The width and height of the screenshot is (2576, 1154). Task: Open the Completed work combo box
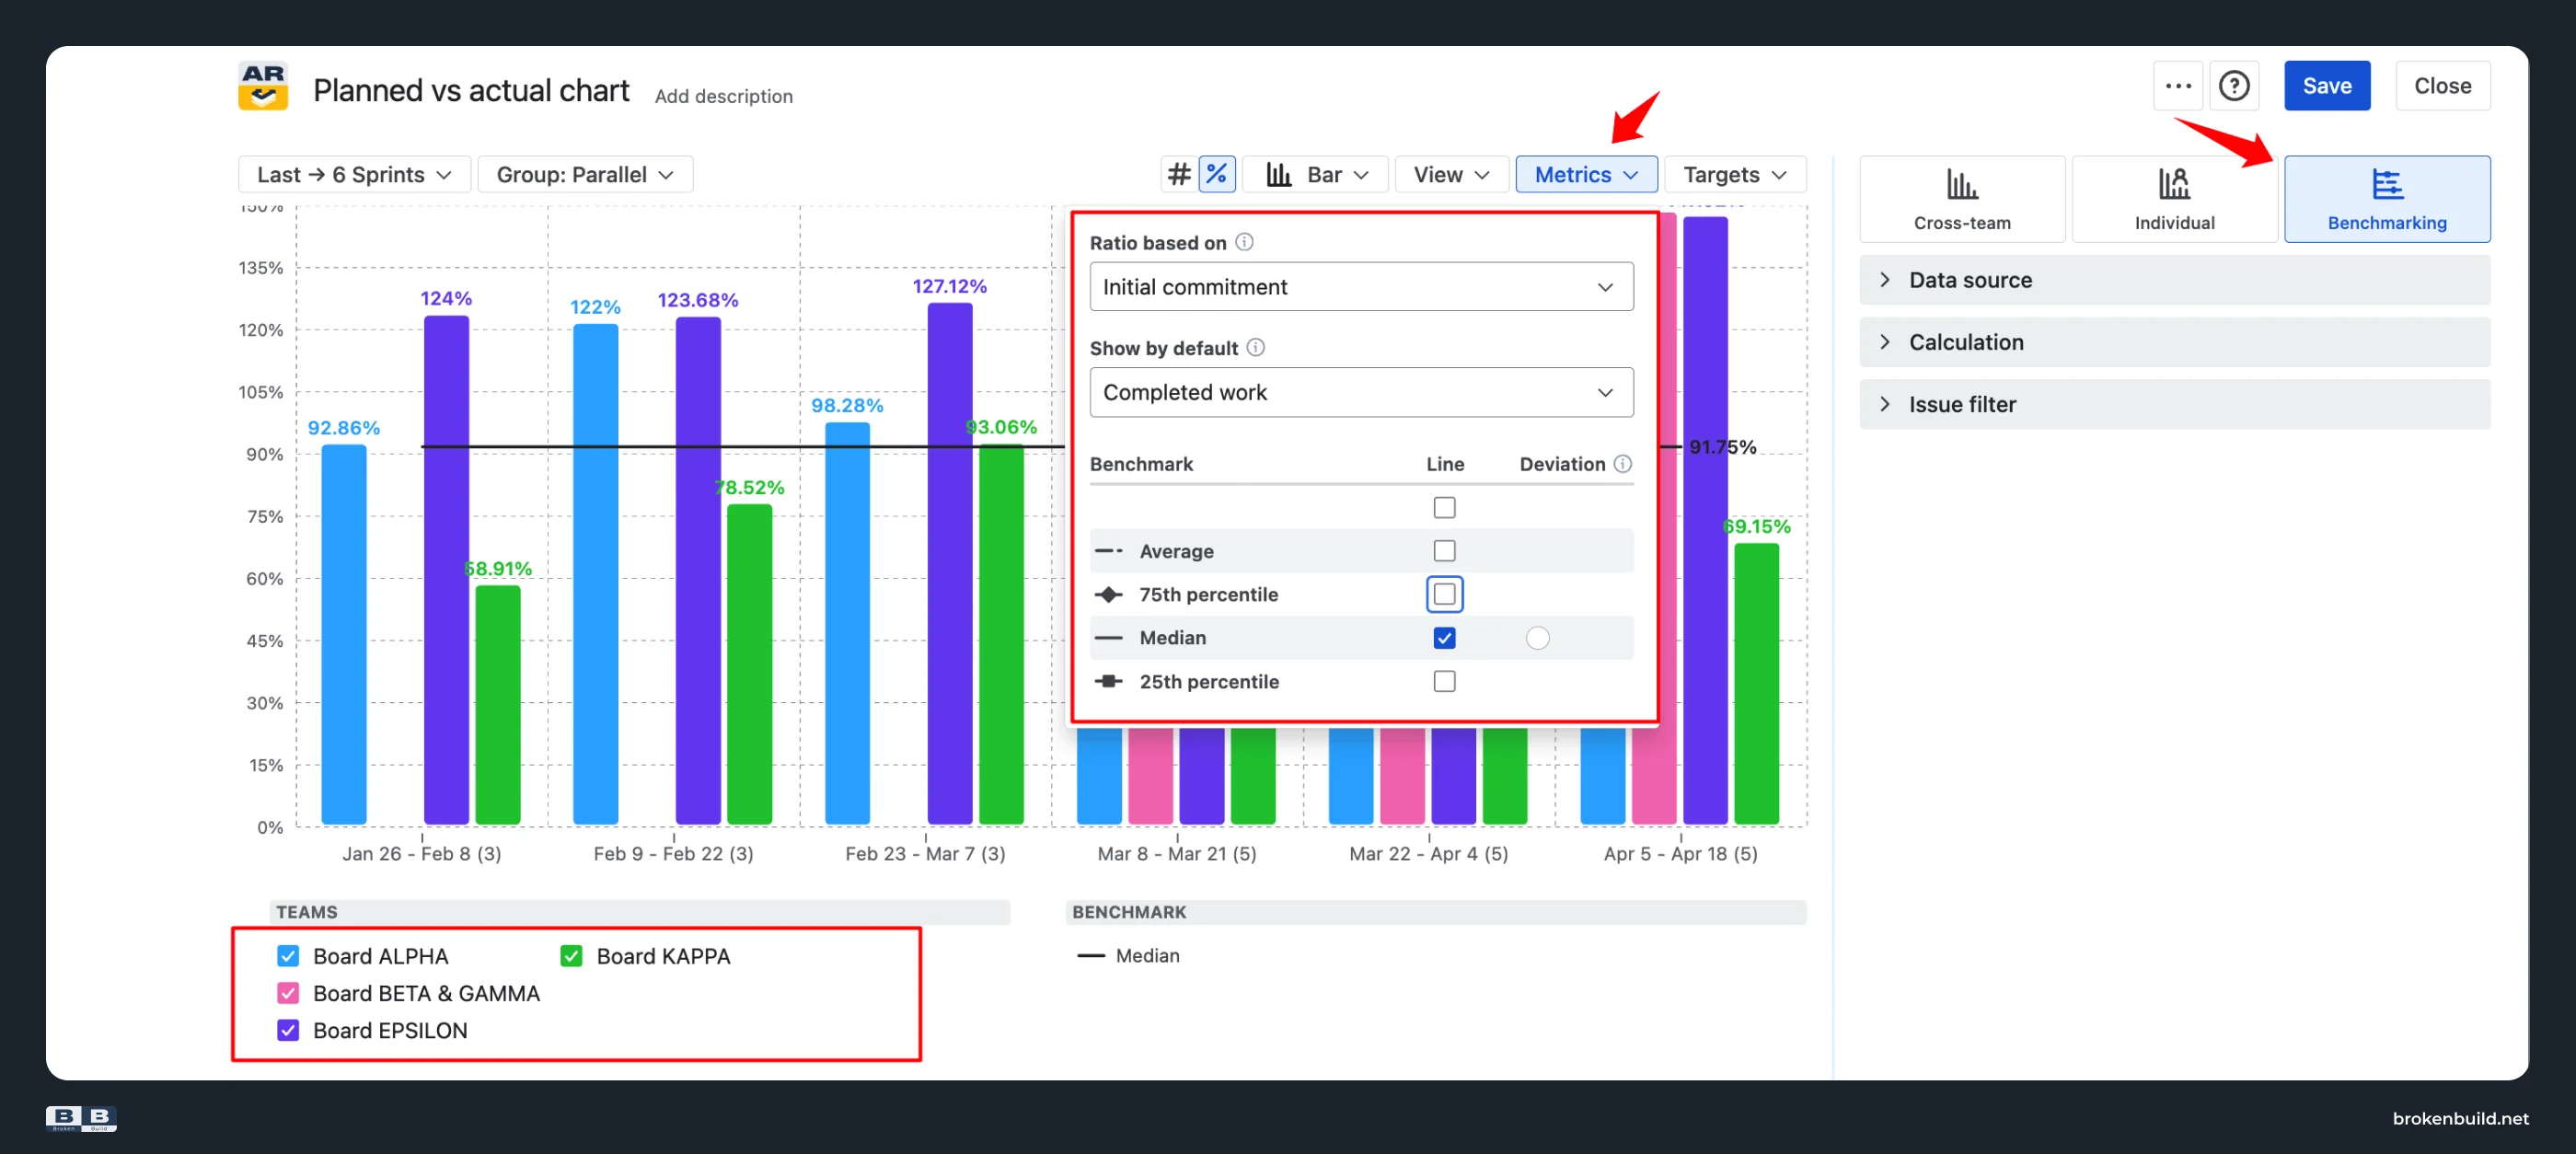tap(1361, 392)
